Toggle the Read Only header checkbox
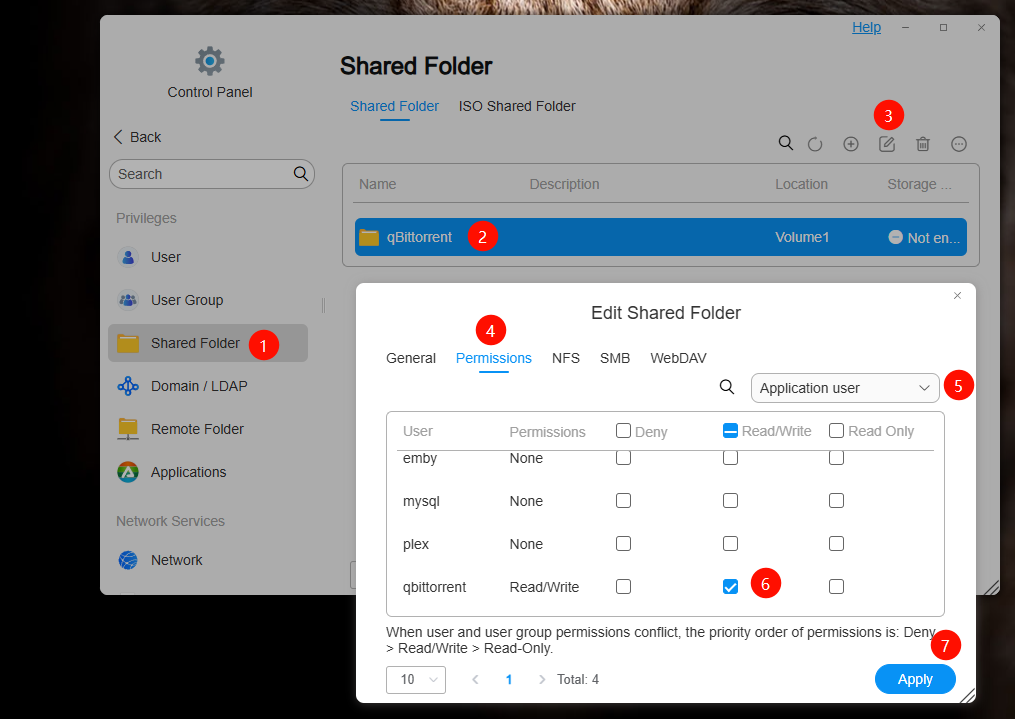 tap(836, 430)
